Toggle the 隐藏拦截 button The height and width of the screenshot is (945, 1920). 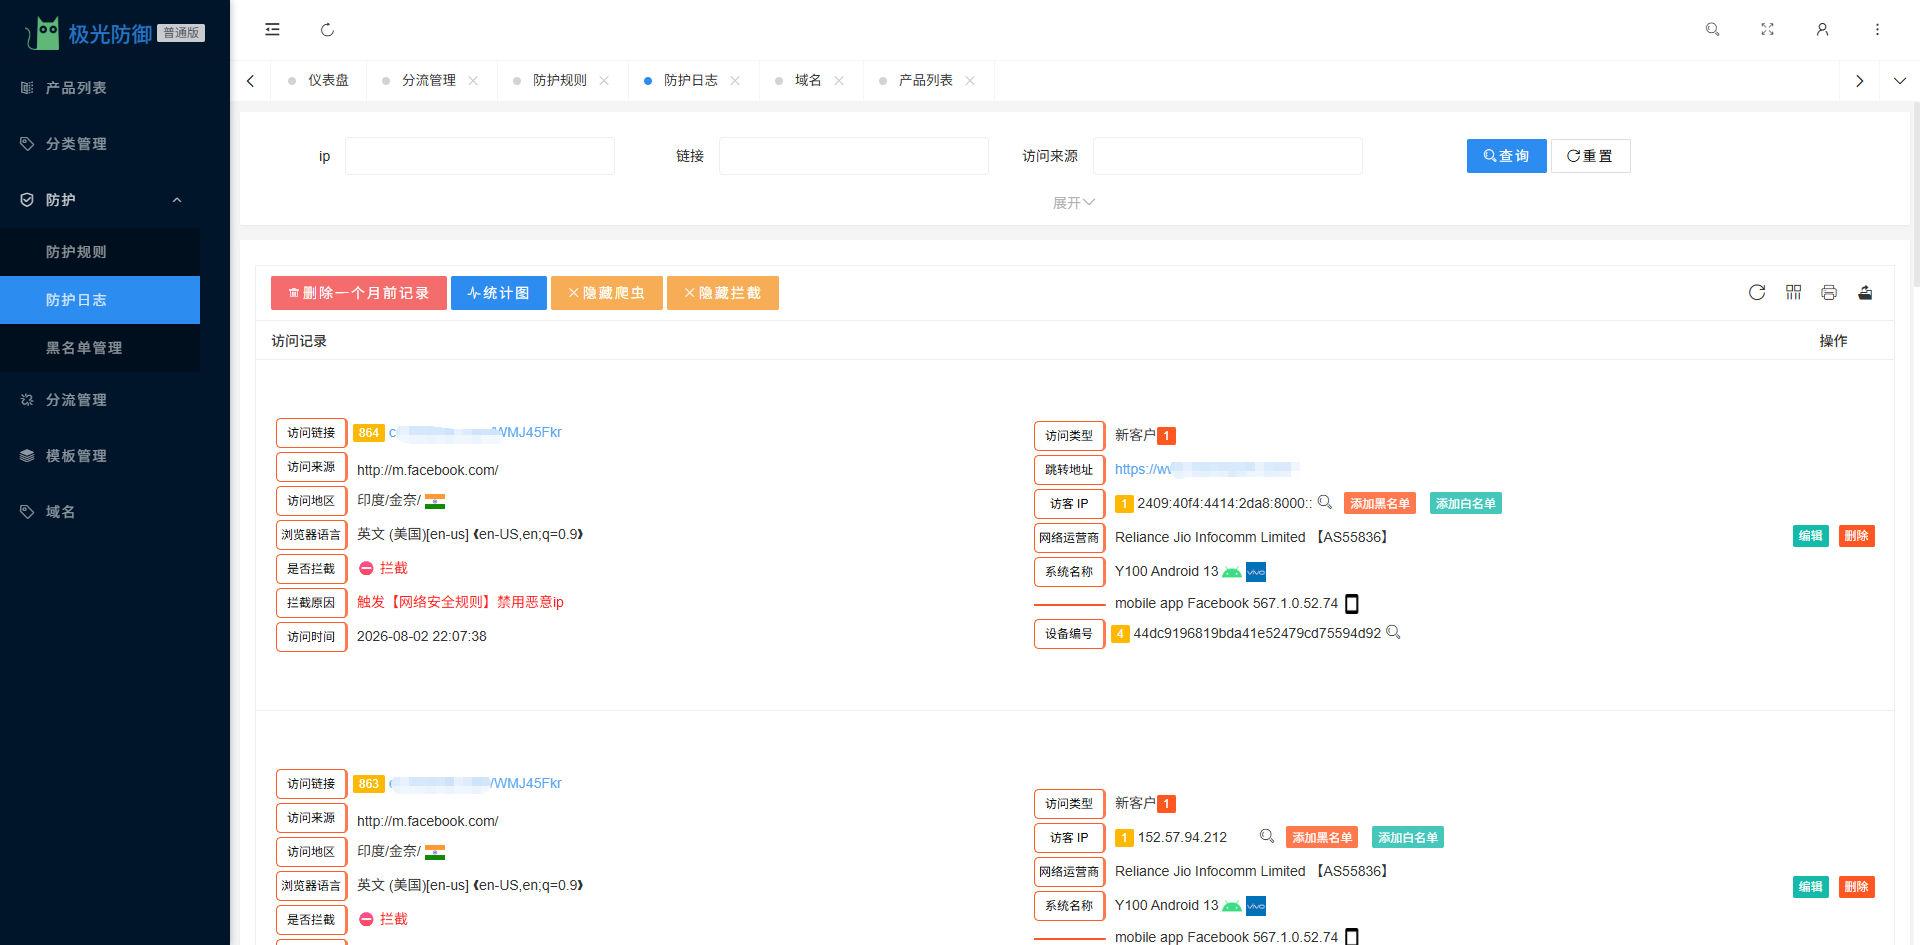(x=723, y=293)
